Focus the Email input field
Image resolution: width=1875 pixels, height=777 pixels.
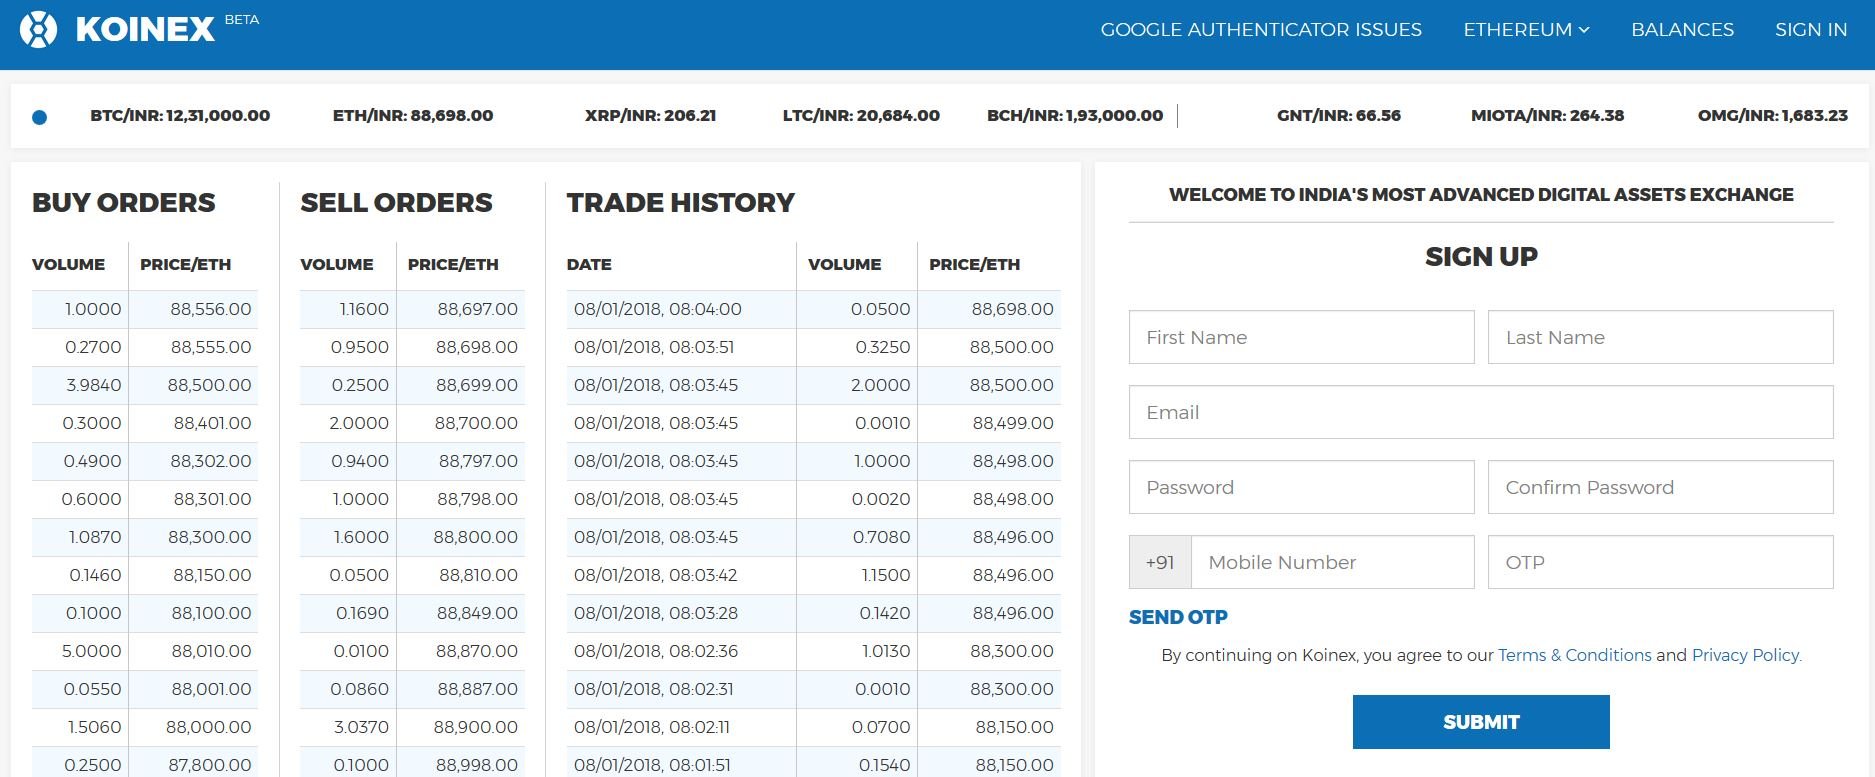(1481, 412)
